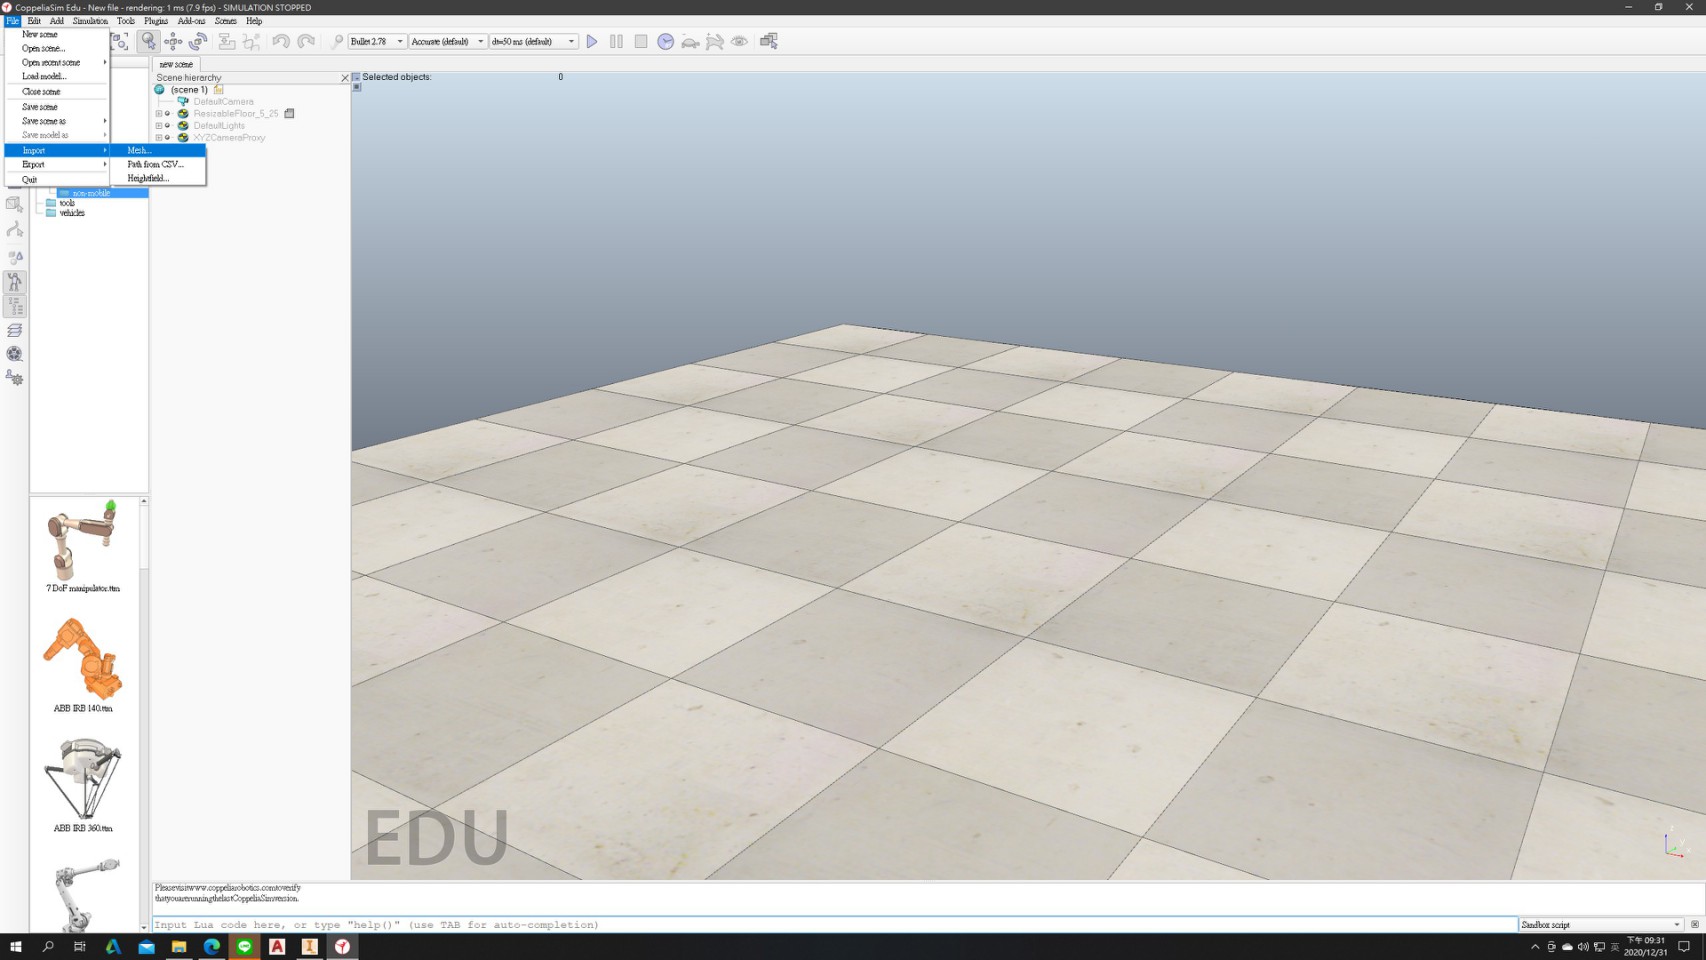Click the transfer DNA toolbar icon
1706x960 pixels.
click(252, 41)
